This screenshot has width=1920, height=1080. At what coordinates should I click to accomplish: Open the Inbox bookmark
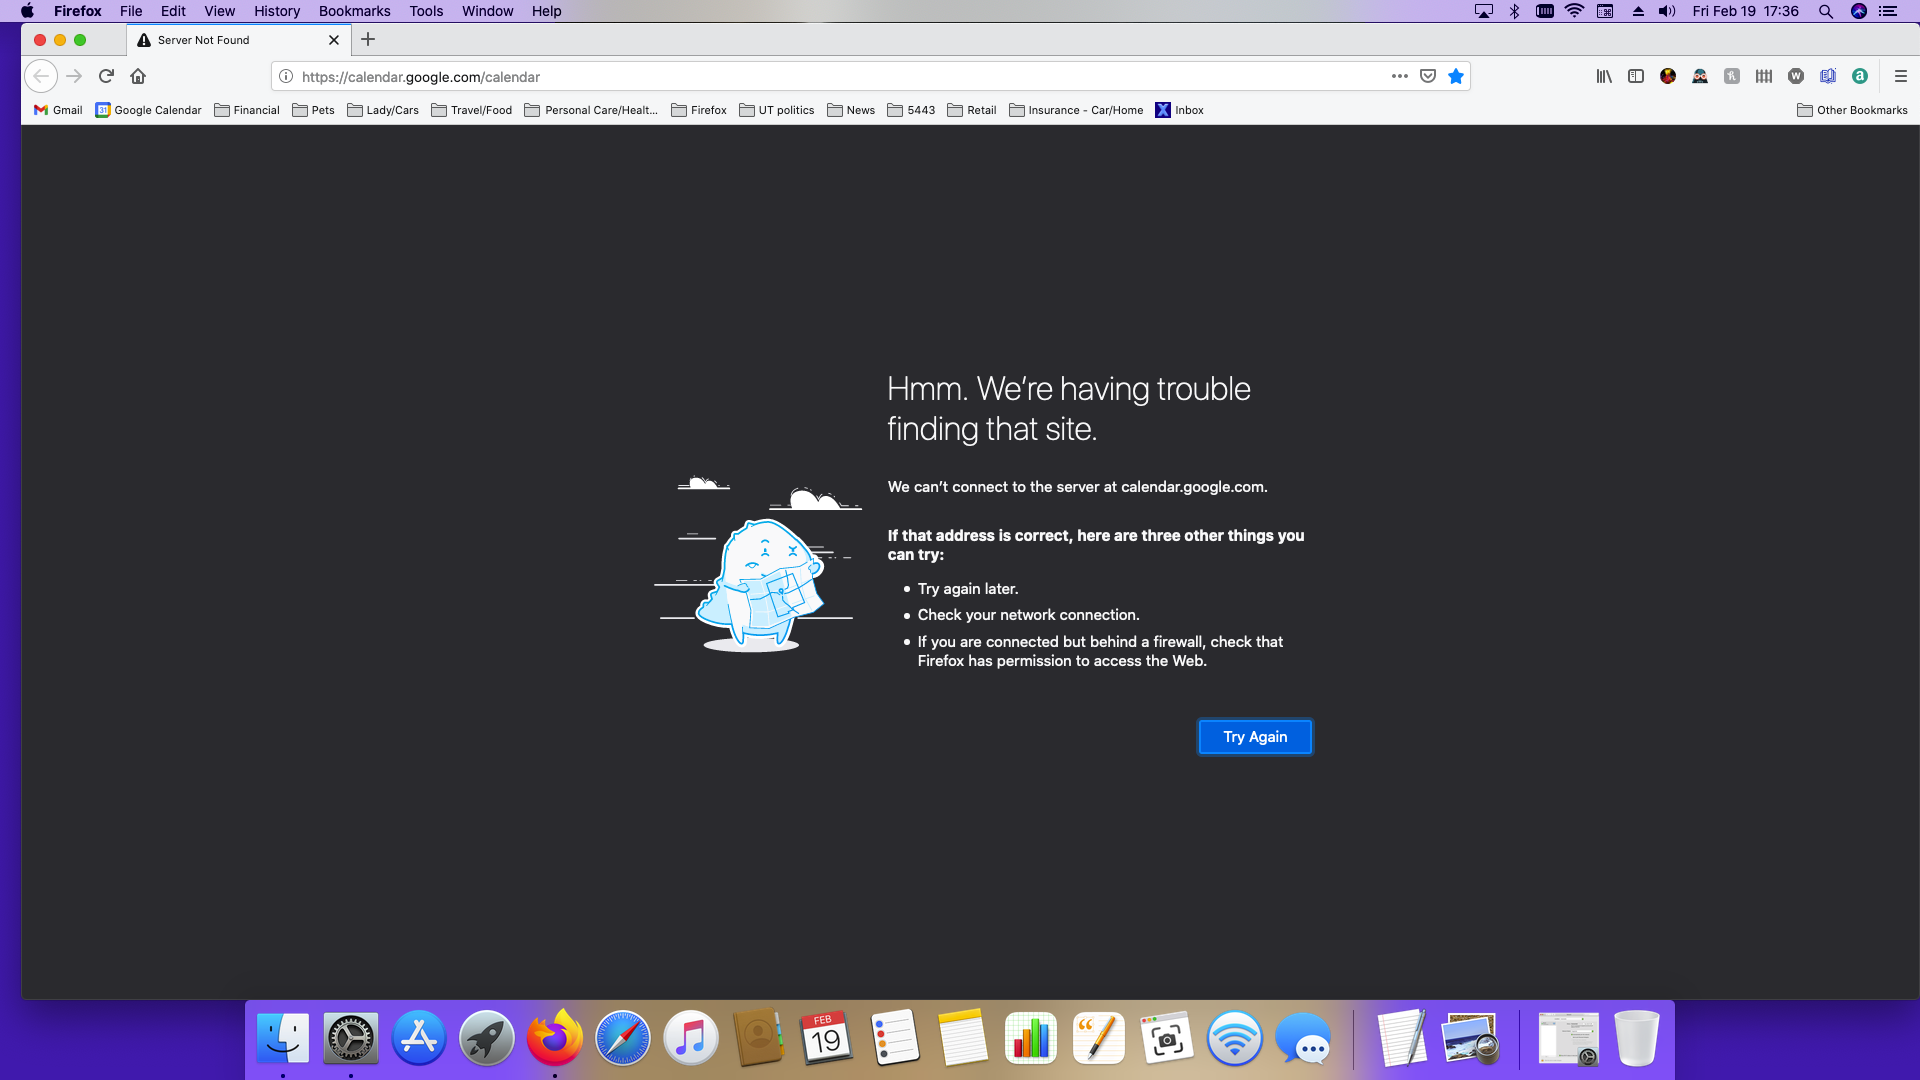[x=1180, y=110]
